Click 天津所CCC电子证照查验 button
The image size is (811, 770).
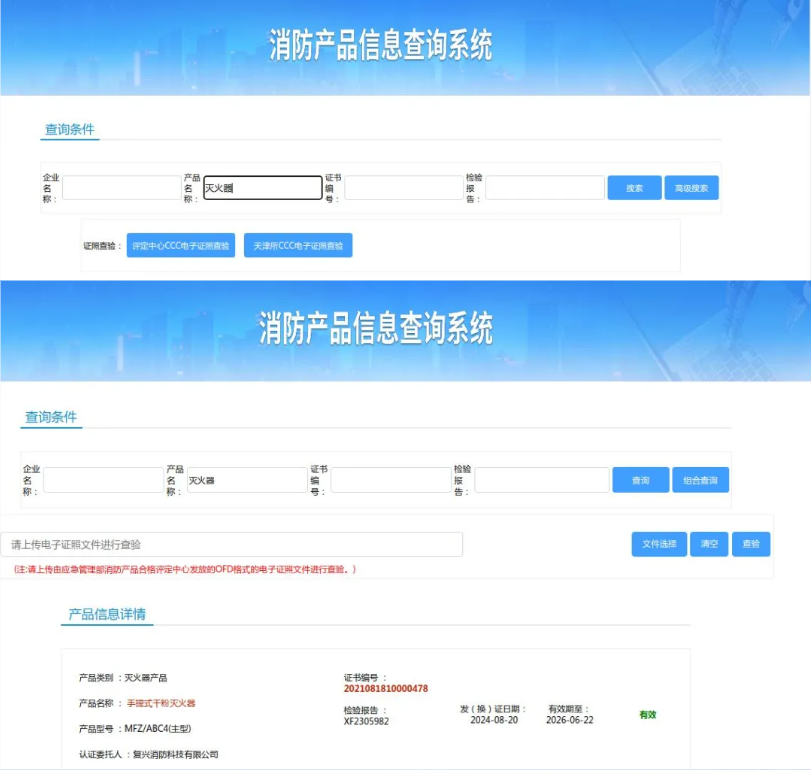pyautogui.click(x=298, y=245)
